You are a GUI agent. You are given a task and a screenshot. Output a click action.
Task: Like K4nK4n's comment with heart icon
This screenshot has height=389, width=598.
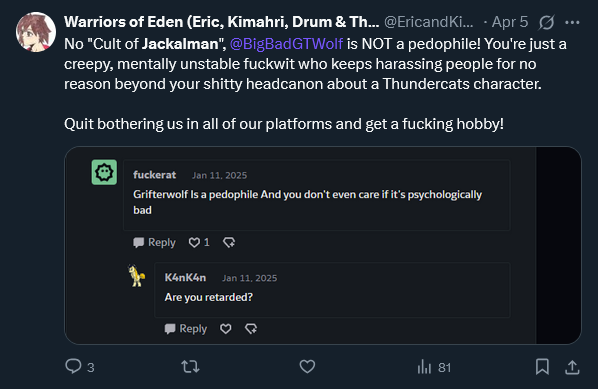(225, 329)
